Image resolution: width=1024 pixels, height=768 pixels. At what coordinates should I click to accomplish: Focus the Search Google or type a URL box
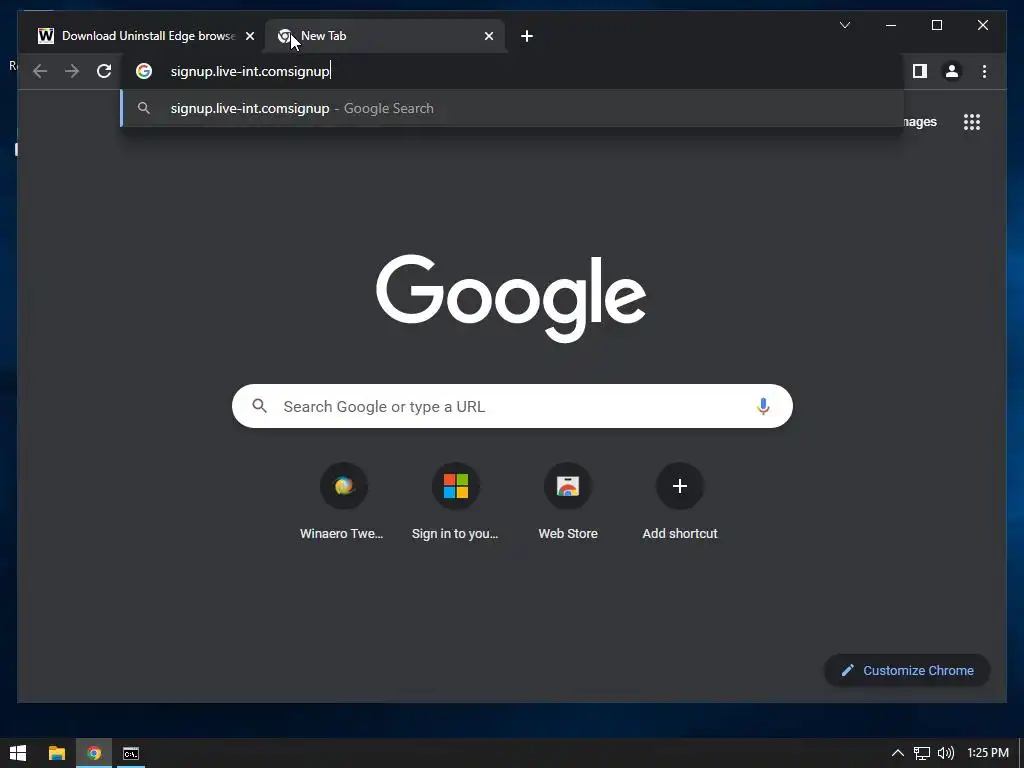pyautogui.click(x=512, y=406)
